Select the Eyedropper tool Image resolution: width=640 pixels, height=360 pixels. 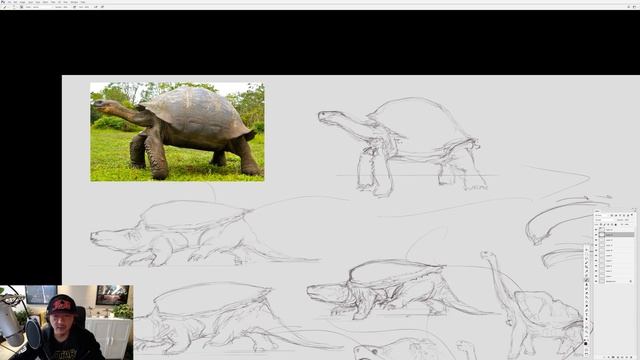click(587, 271)
